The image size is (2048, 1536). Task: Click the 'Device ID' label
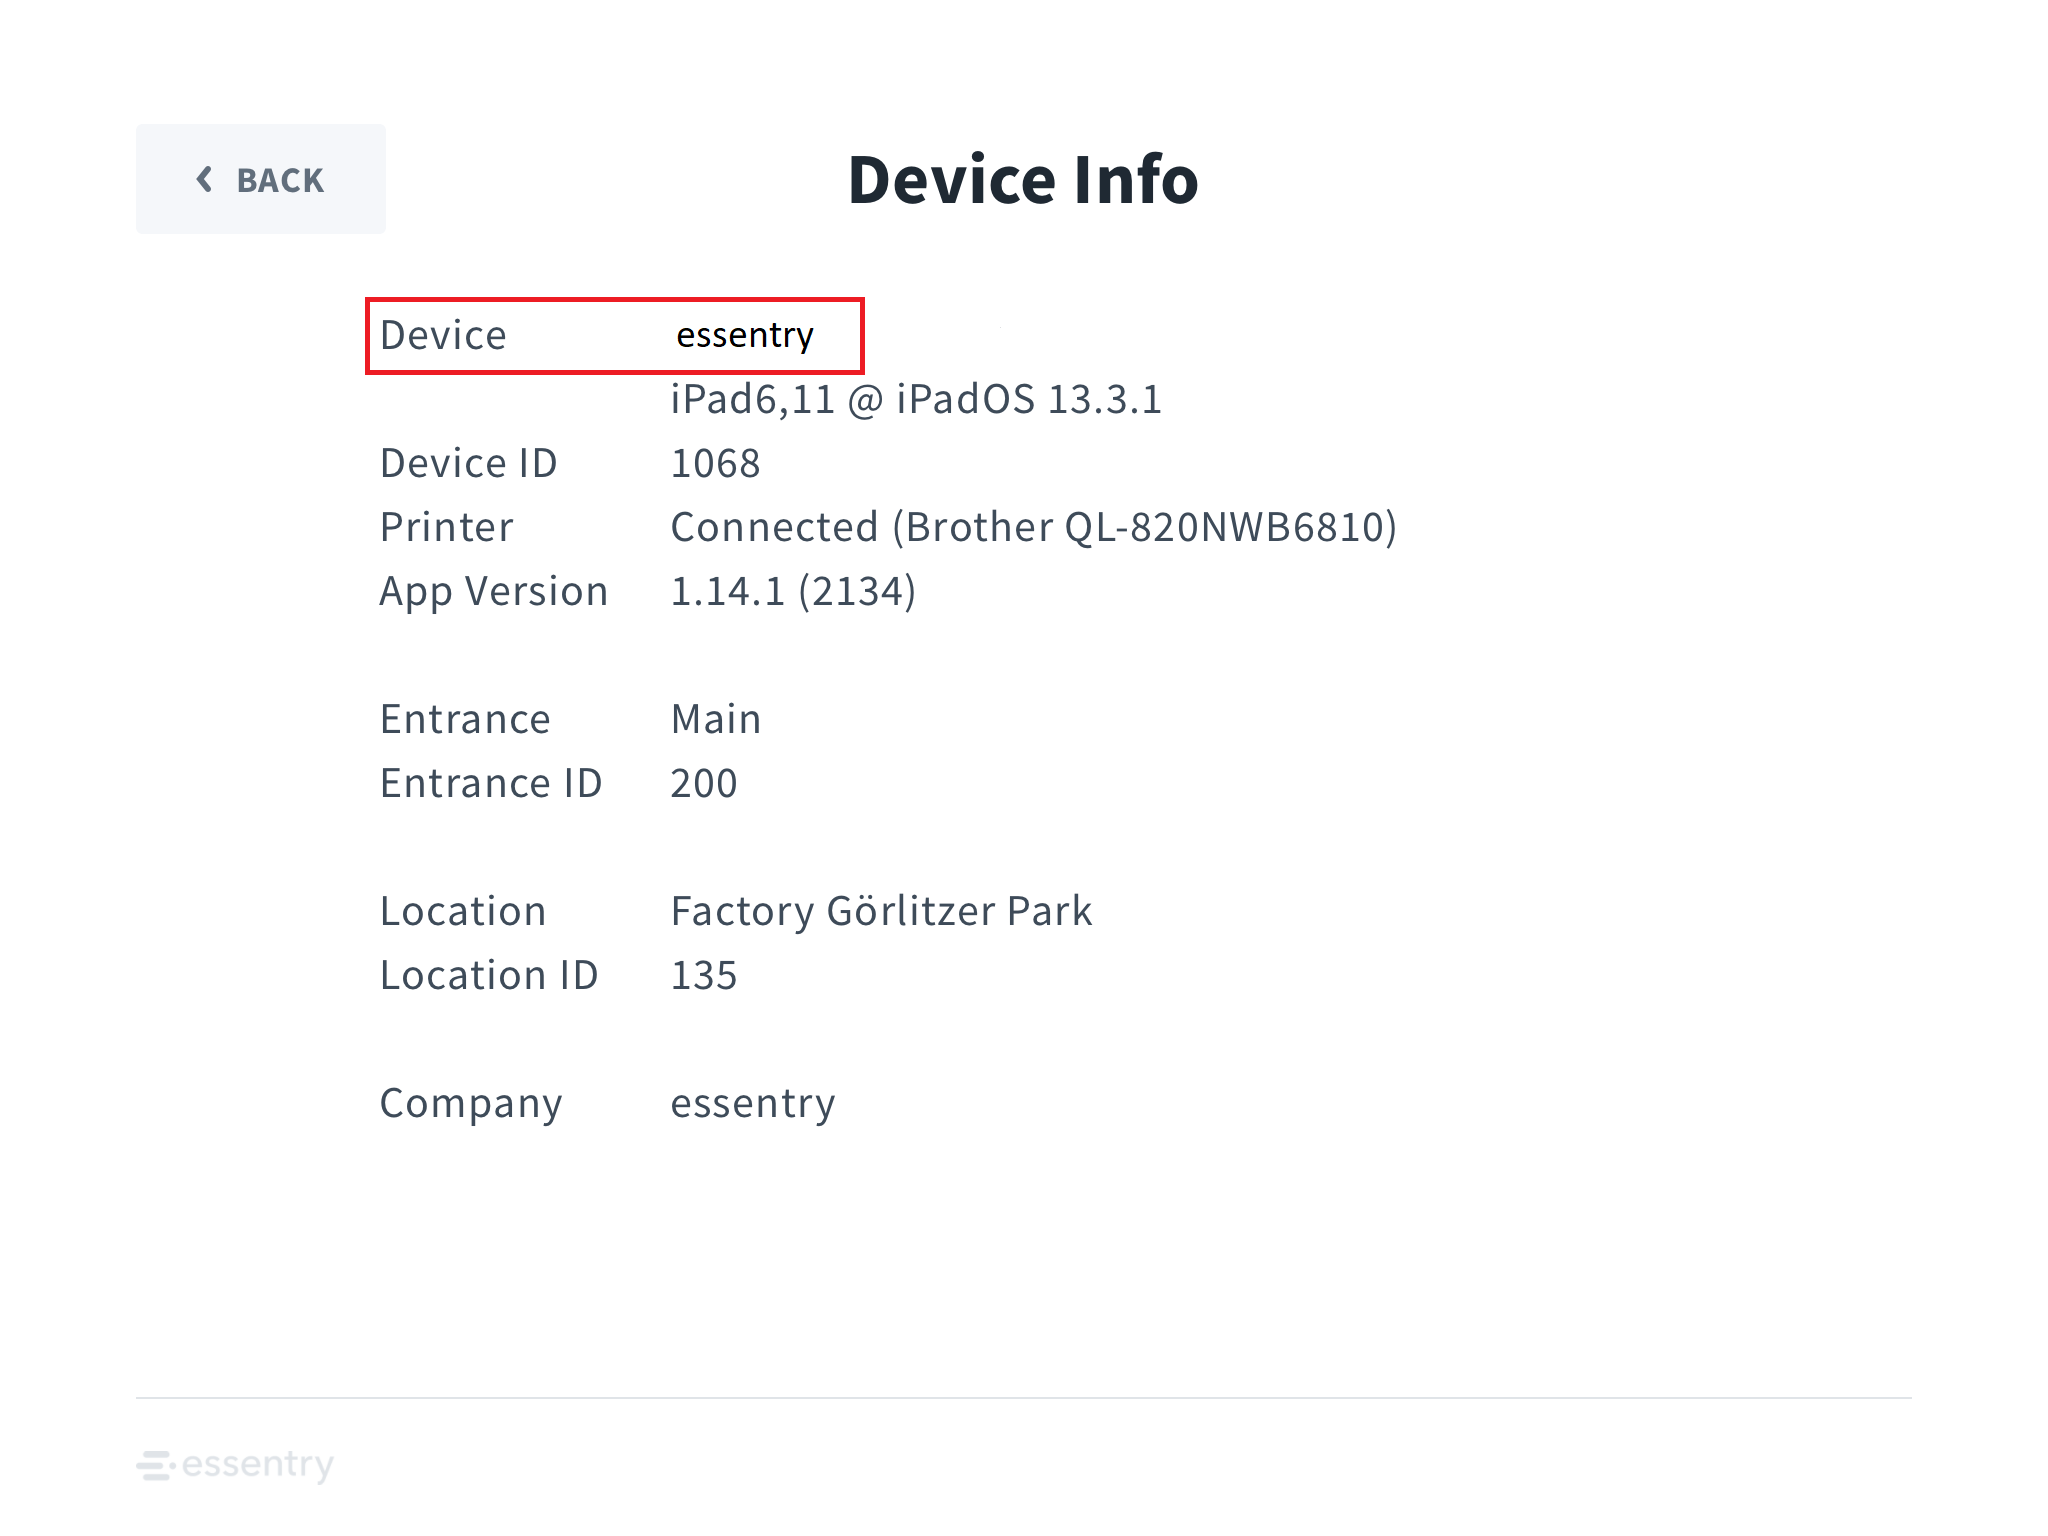click(x=468, y=463)
